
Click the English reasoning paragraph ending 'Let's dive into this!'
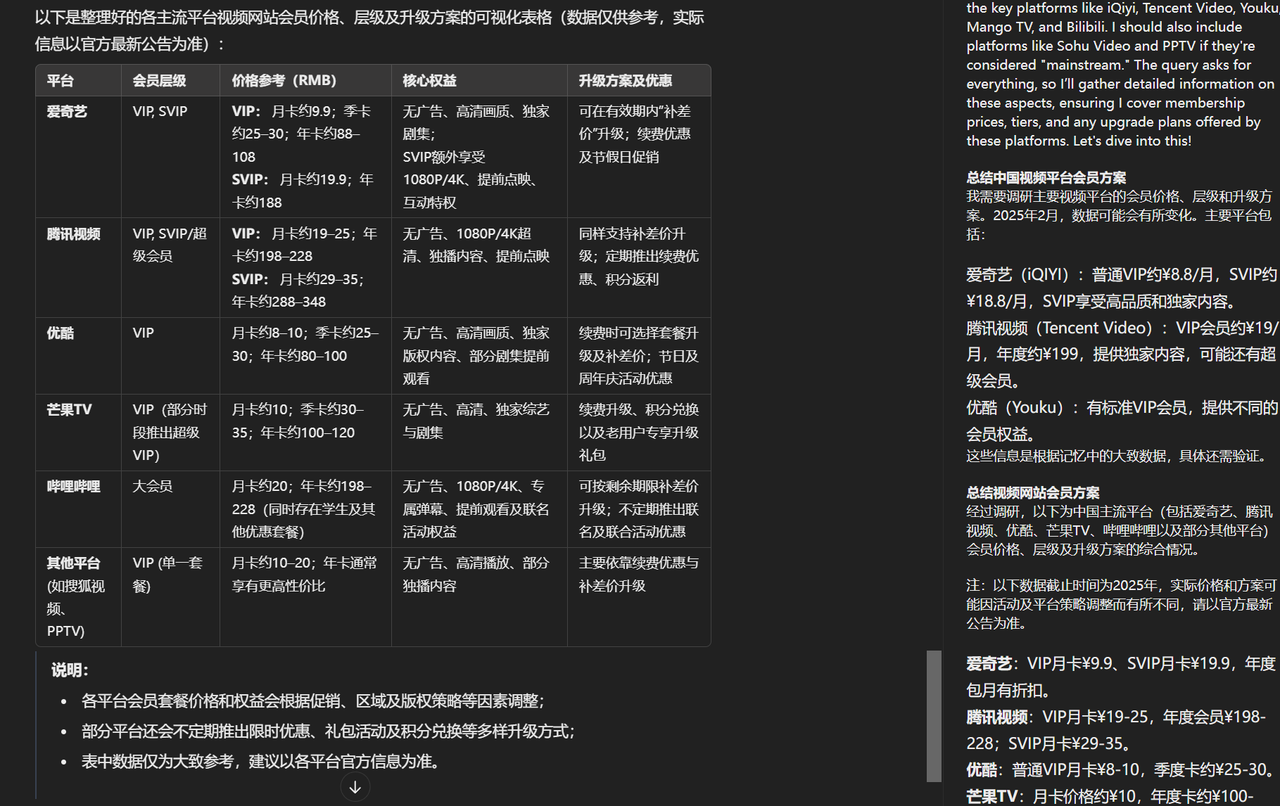(x=1121, y=74)
